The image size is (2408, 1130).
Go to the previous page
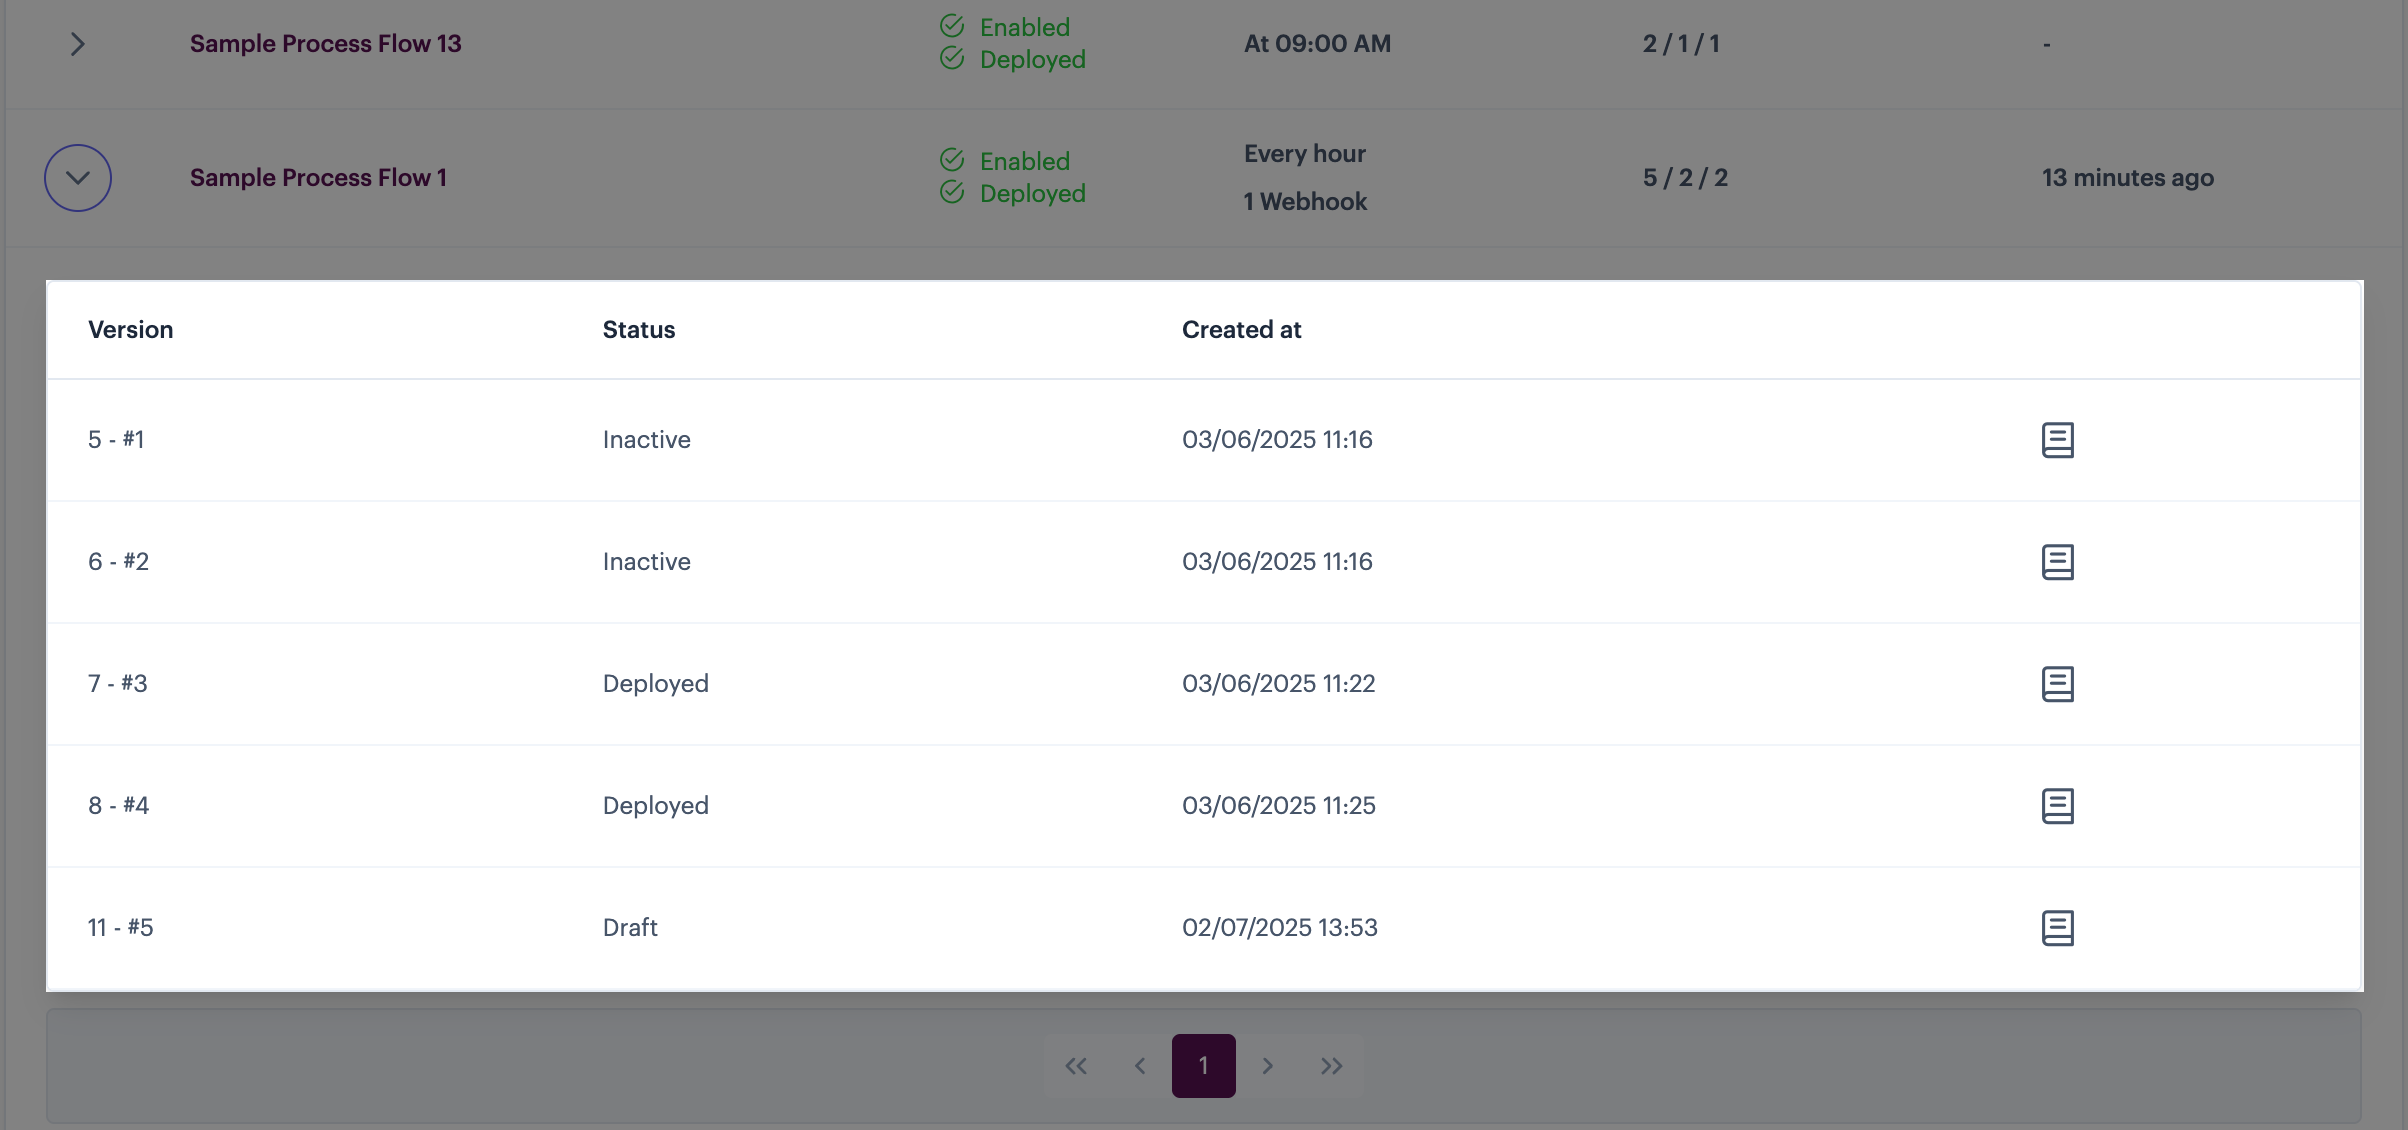(1140, 1066)
